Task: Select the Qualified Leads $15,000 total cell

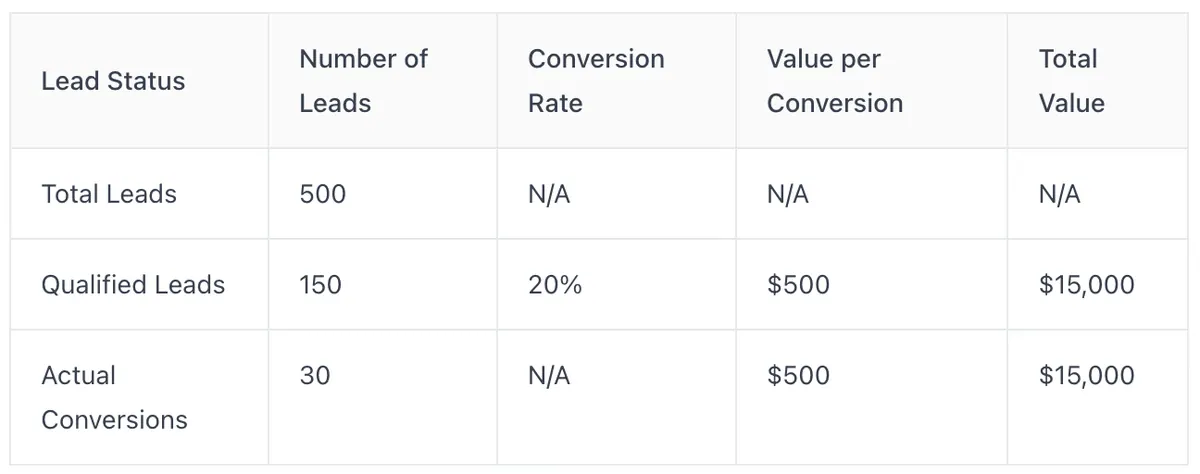Action: pos(1087,285)
